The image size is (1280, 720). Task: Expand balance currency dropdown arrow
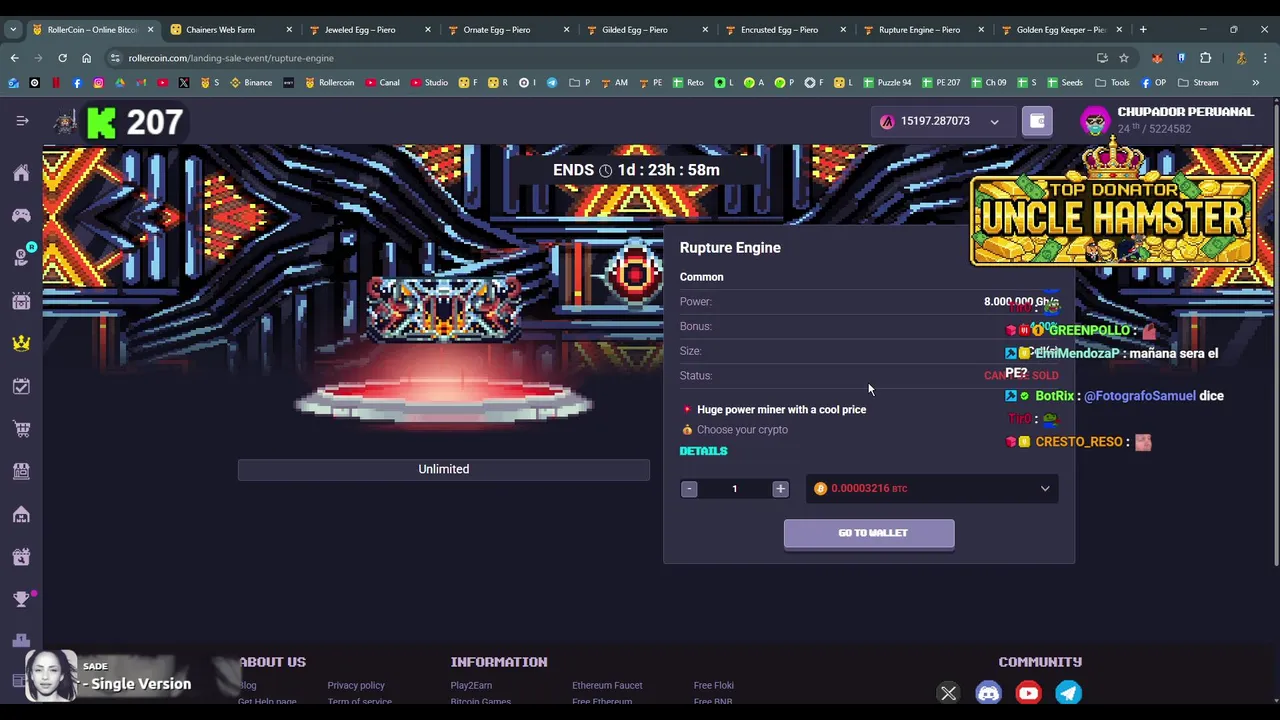(x=994, y=122)
